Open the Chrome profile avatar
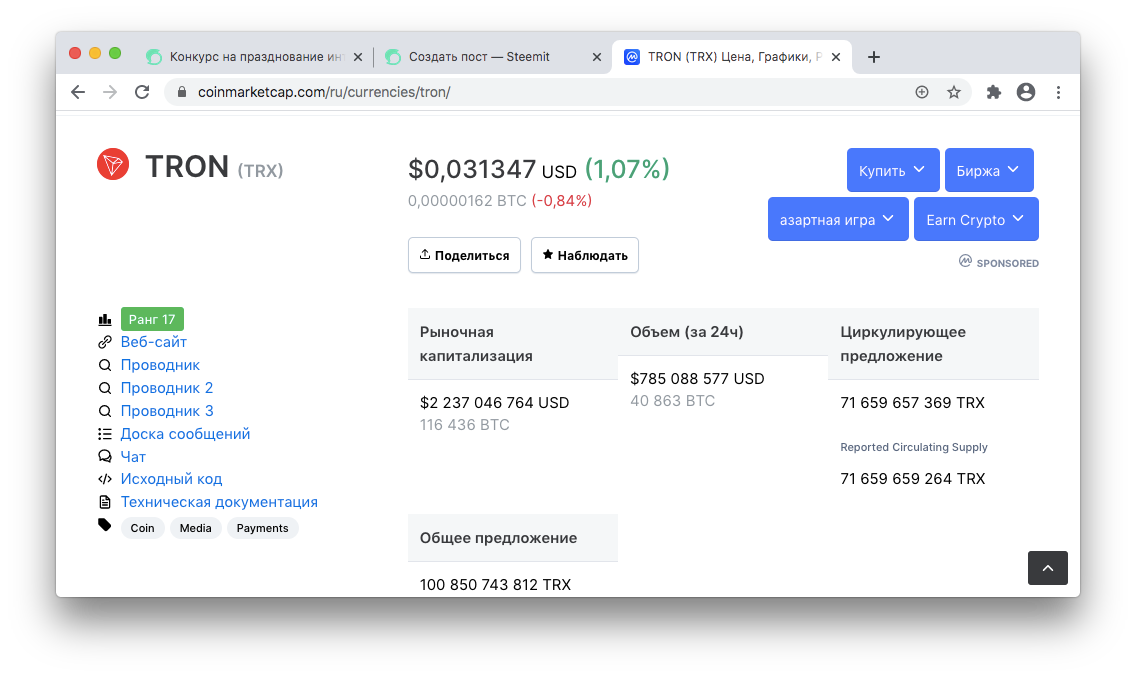1136x677 pixels. (1026, 92)
